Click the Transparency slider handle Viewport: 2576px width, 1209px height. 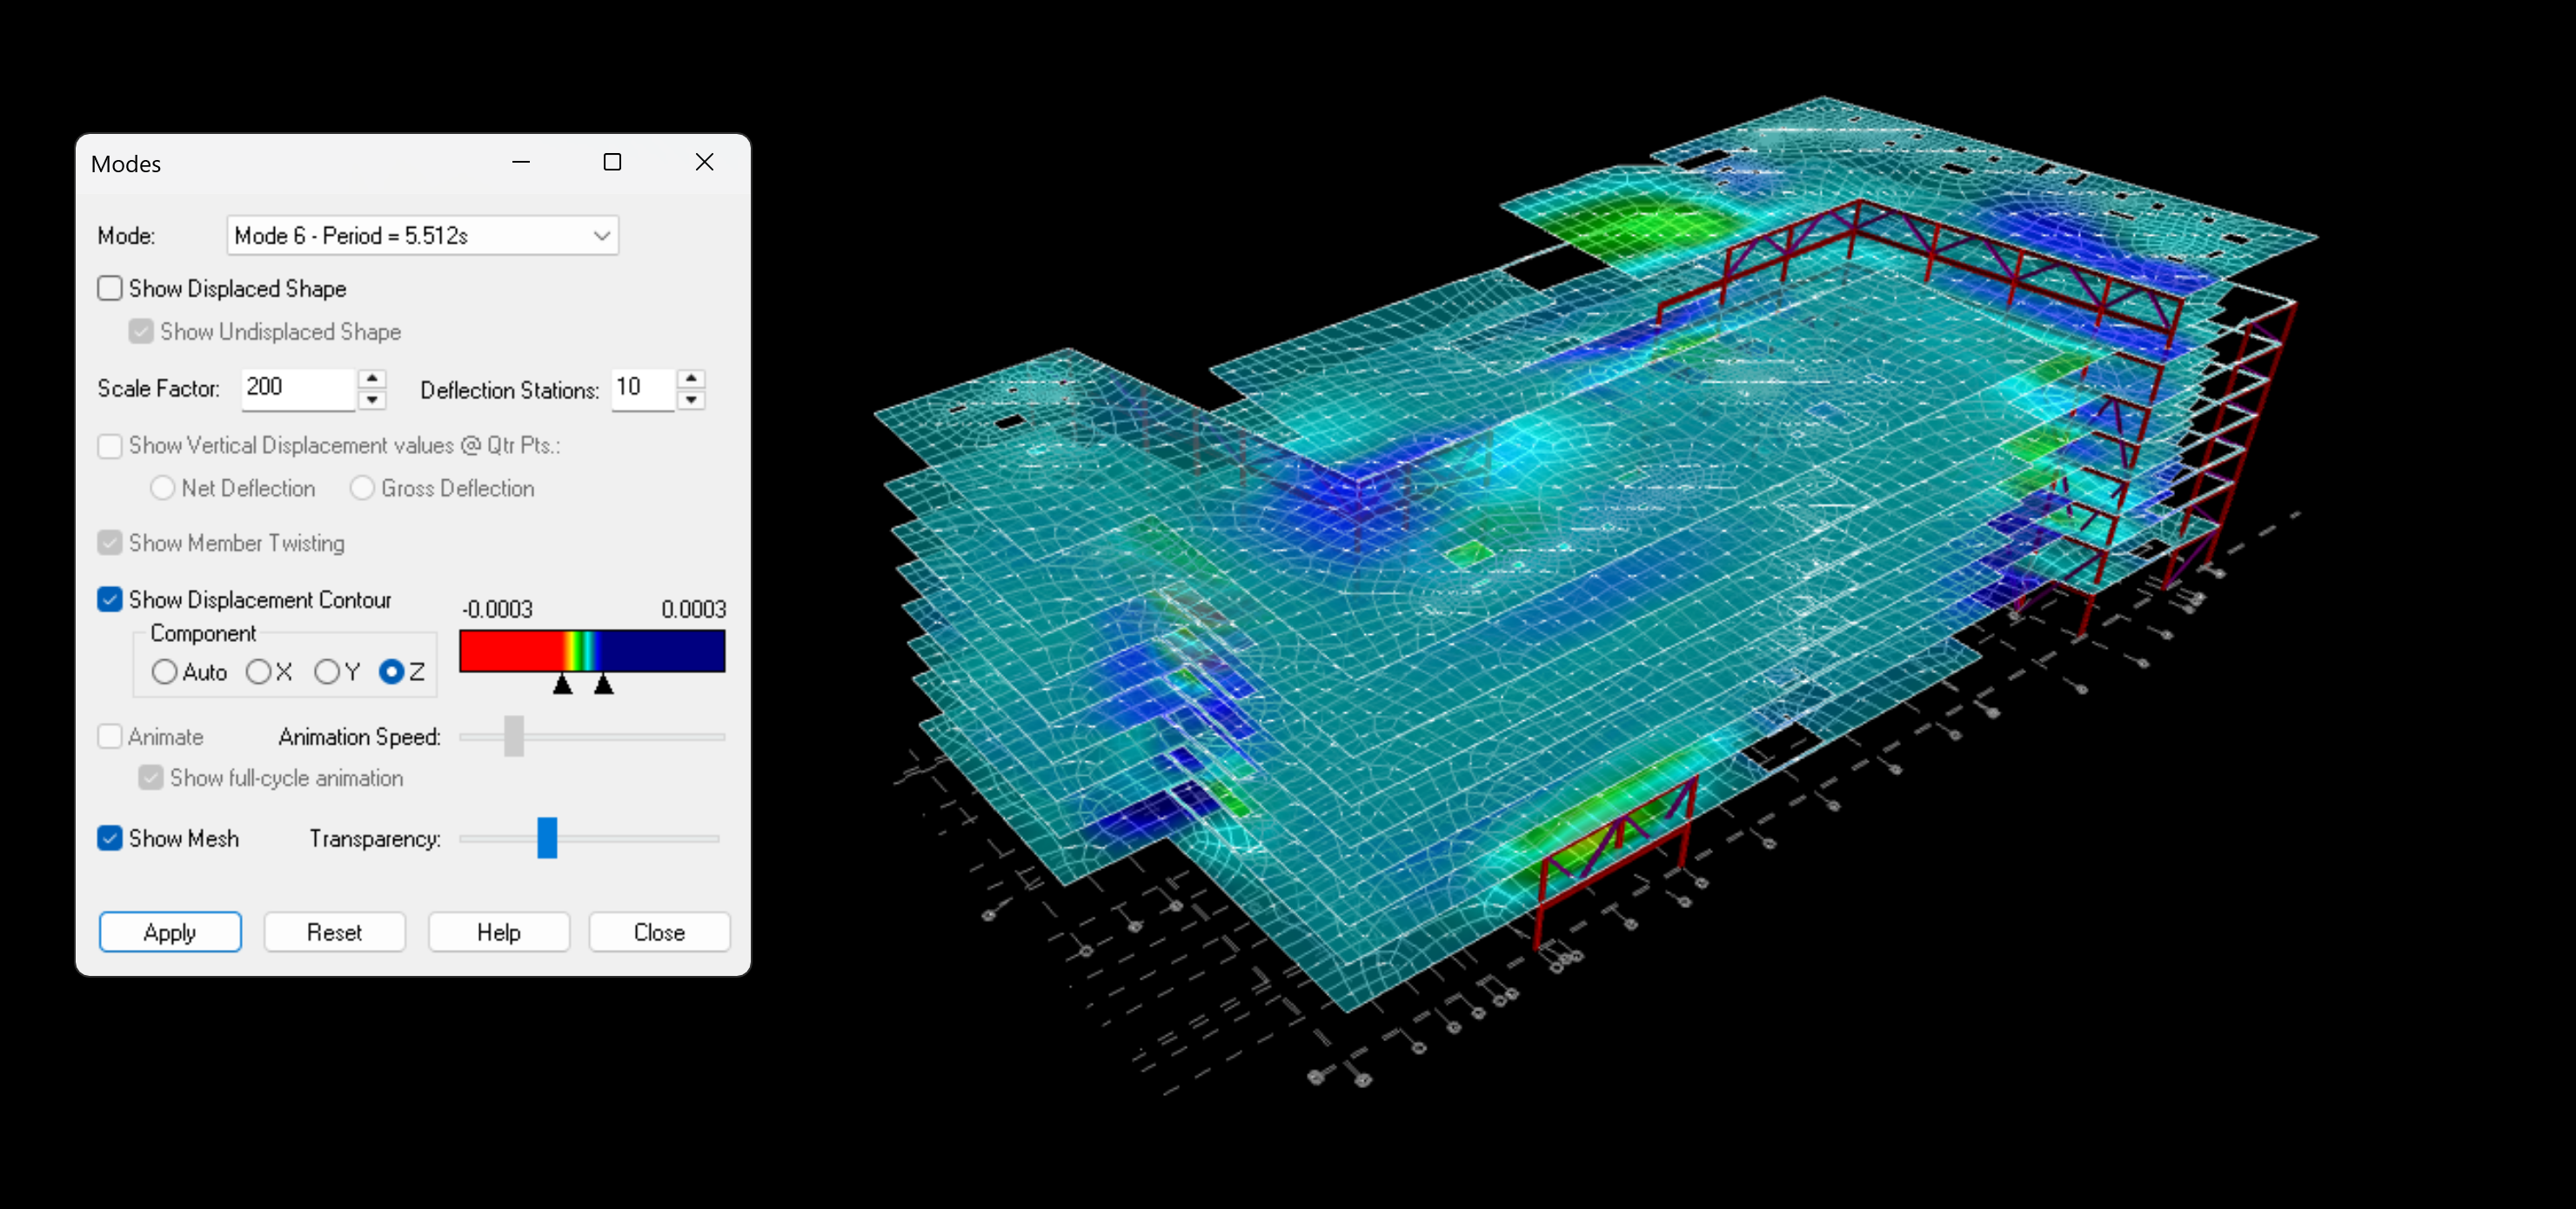coord(547,838)
